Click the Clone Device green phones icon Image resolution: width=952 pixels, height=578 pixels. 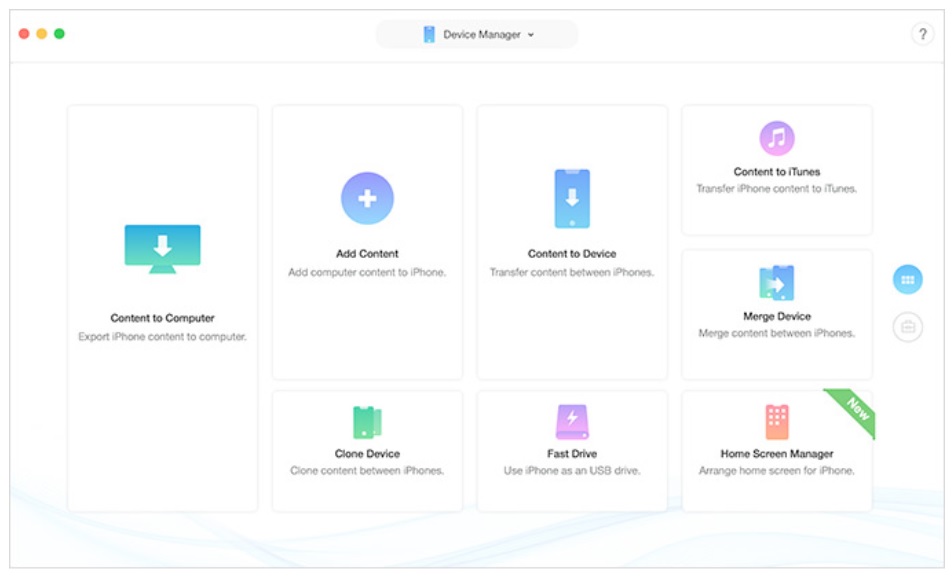click(x=367, y=422)
